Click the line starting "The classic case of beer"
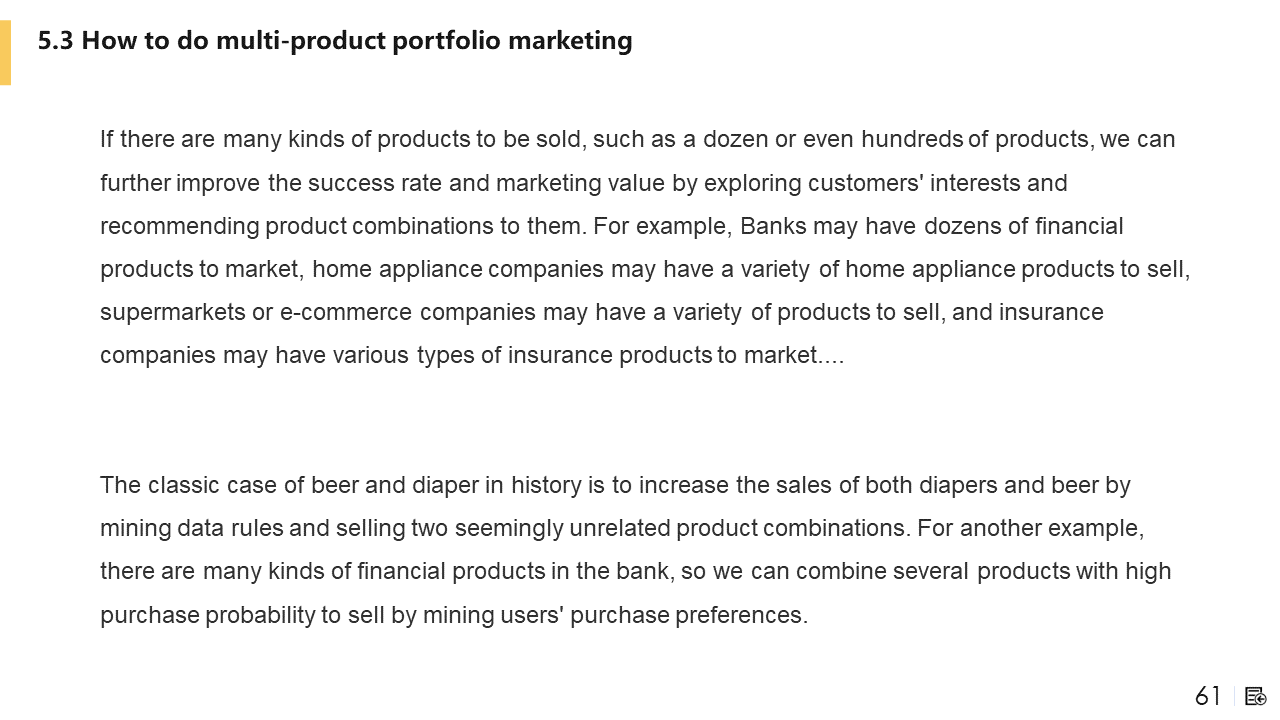Viewport: 1280px width, 720px height. [615, 485]
